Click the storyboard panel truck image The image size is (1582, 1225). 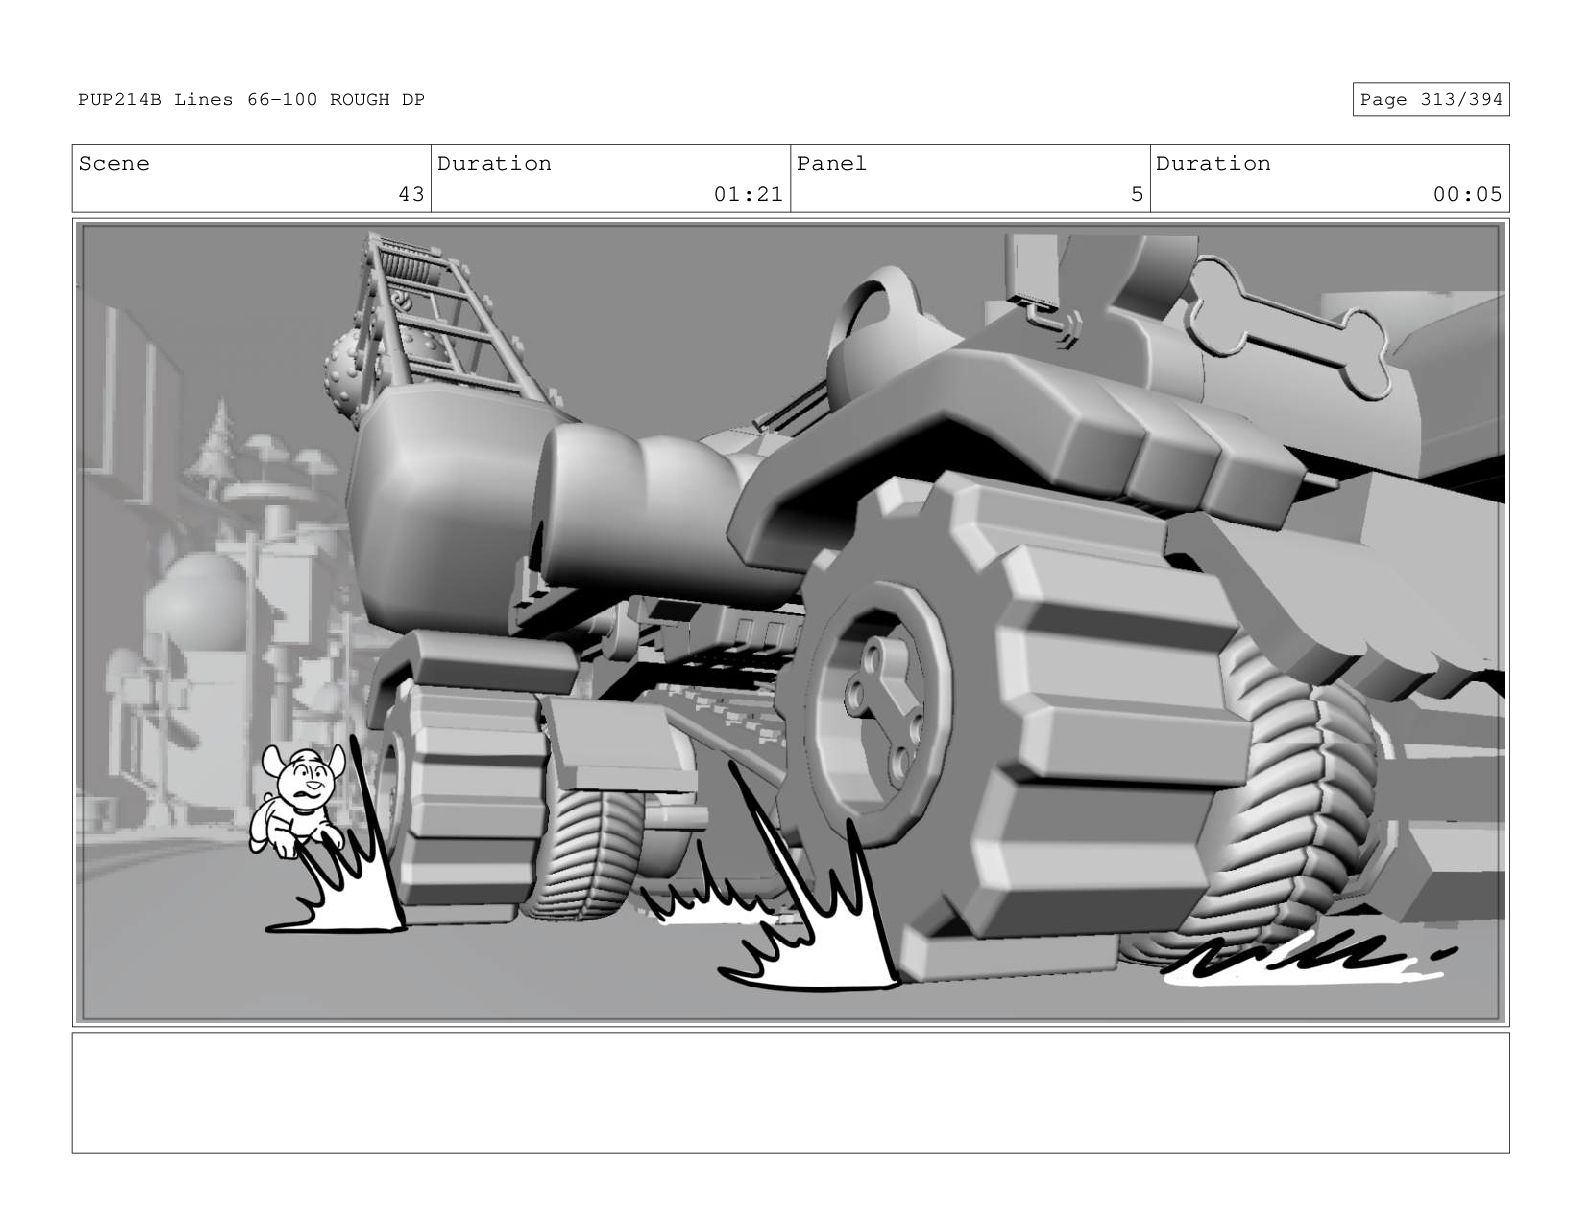[791, 623]
